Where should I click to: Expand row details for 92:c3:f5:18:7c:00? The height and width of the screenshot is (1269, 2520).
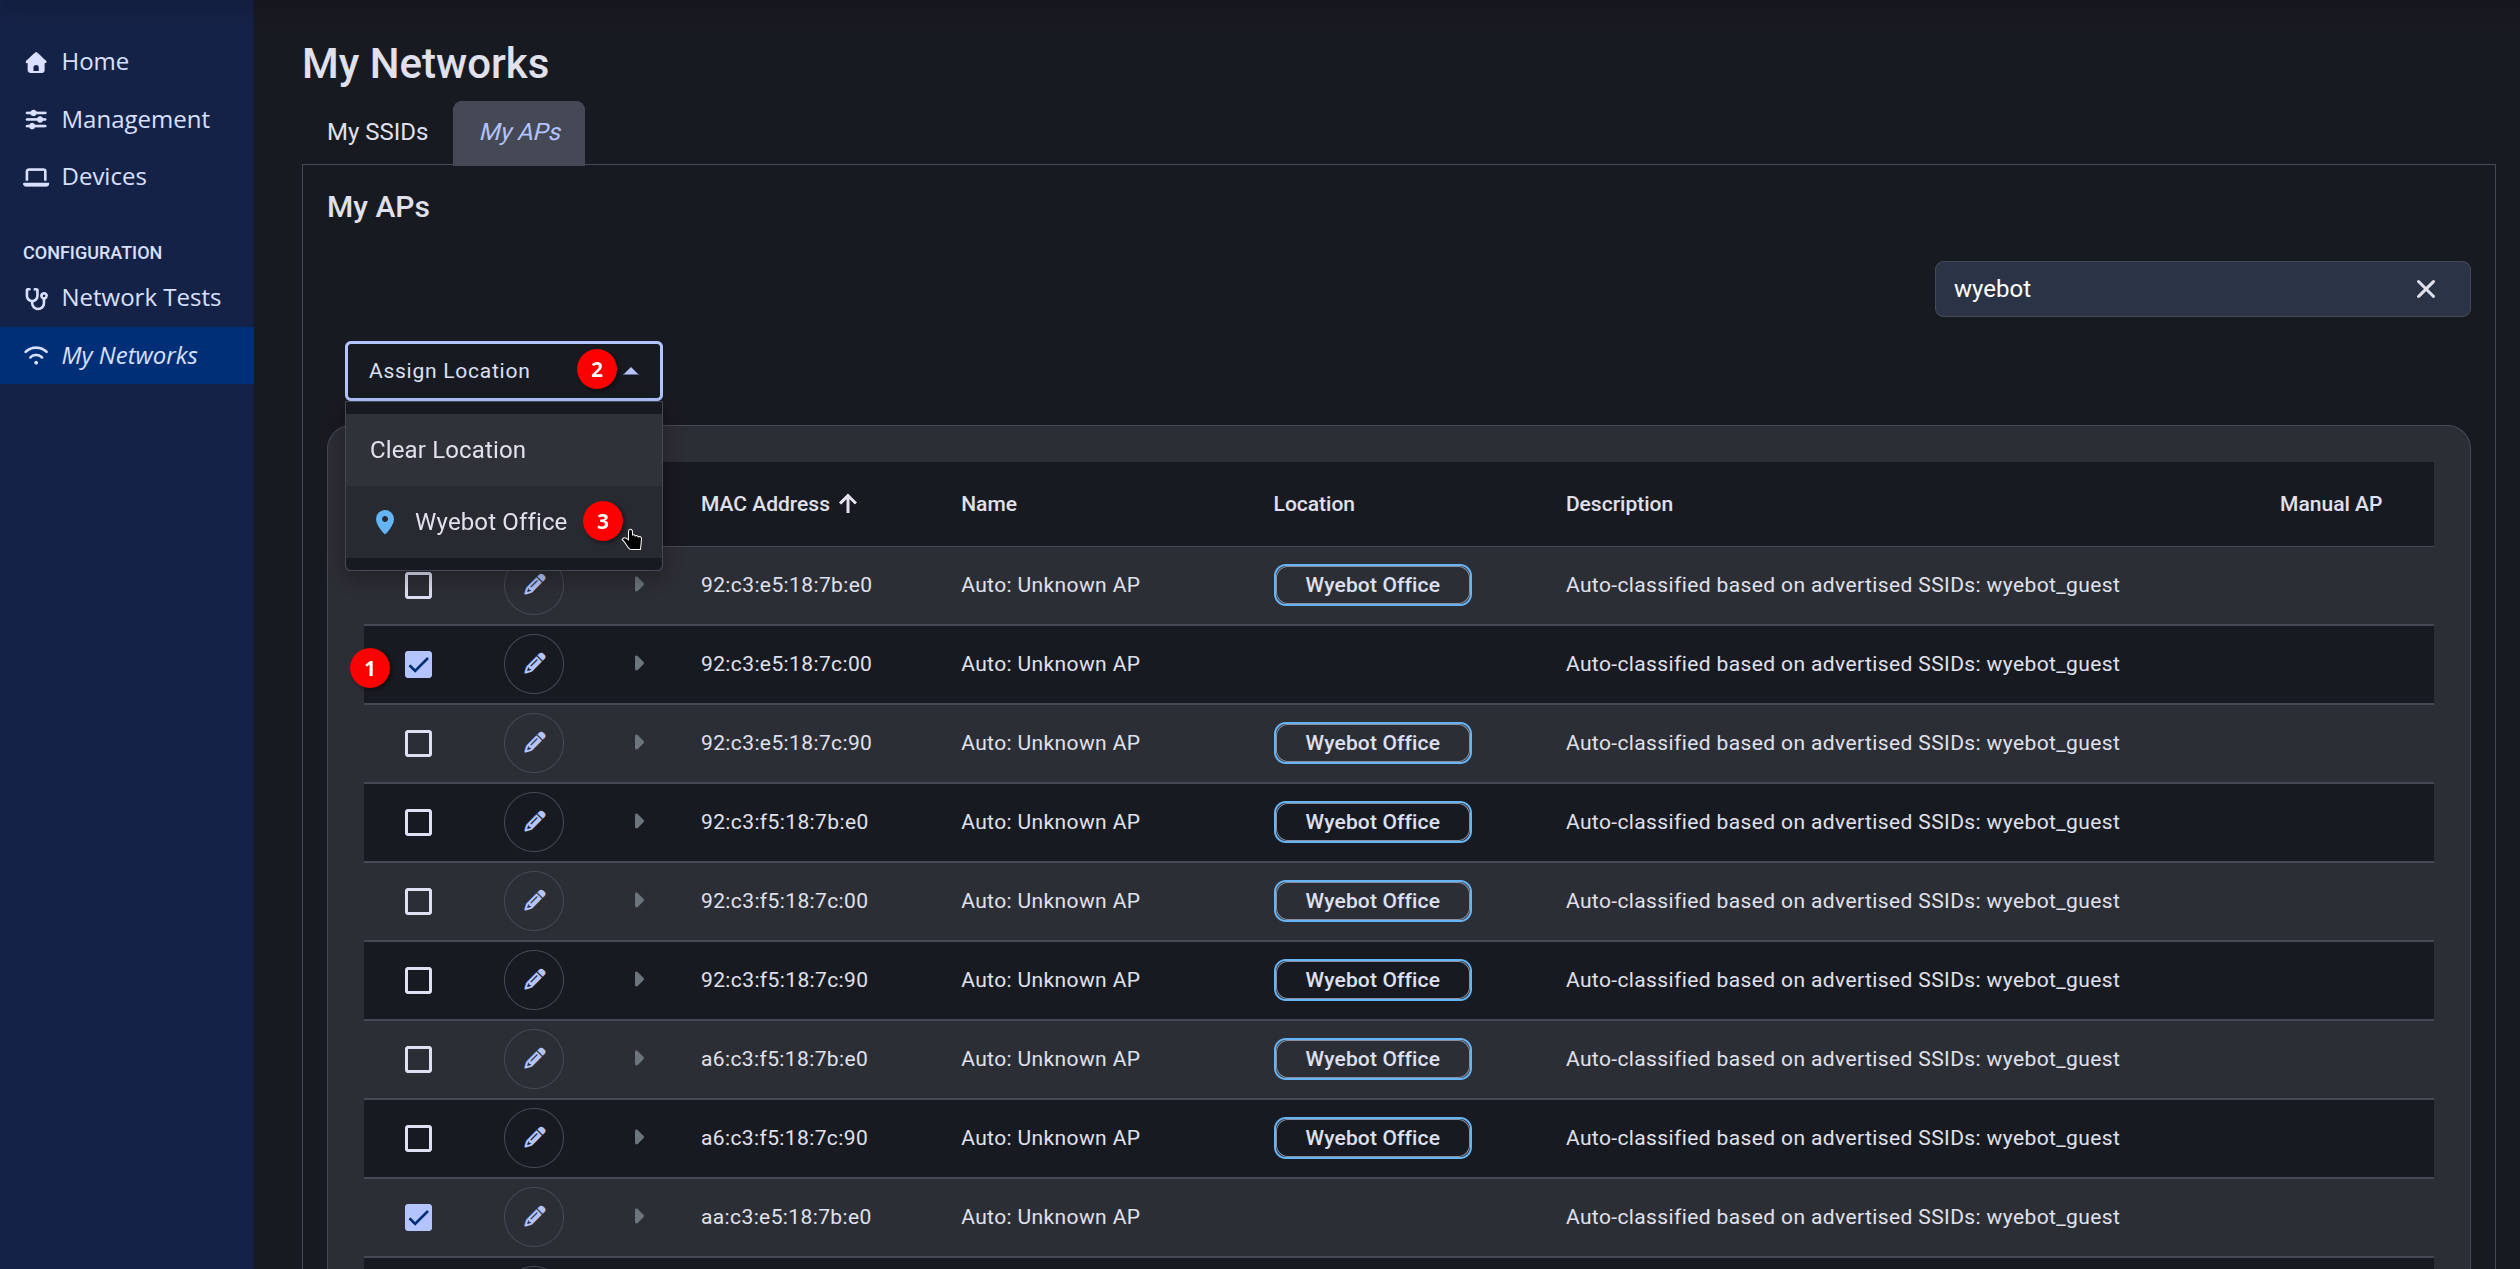pyautogui.click(x=638, y=901)
